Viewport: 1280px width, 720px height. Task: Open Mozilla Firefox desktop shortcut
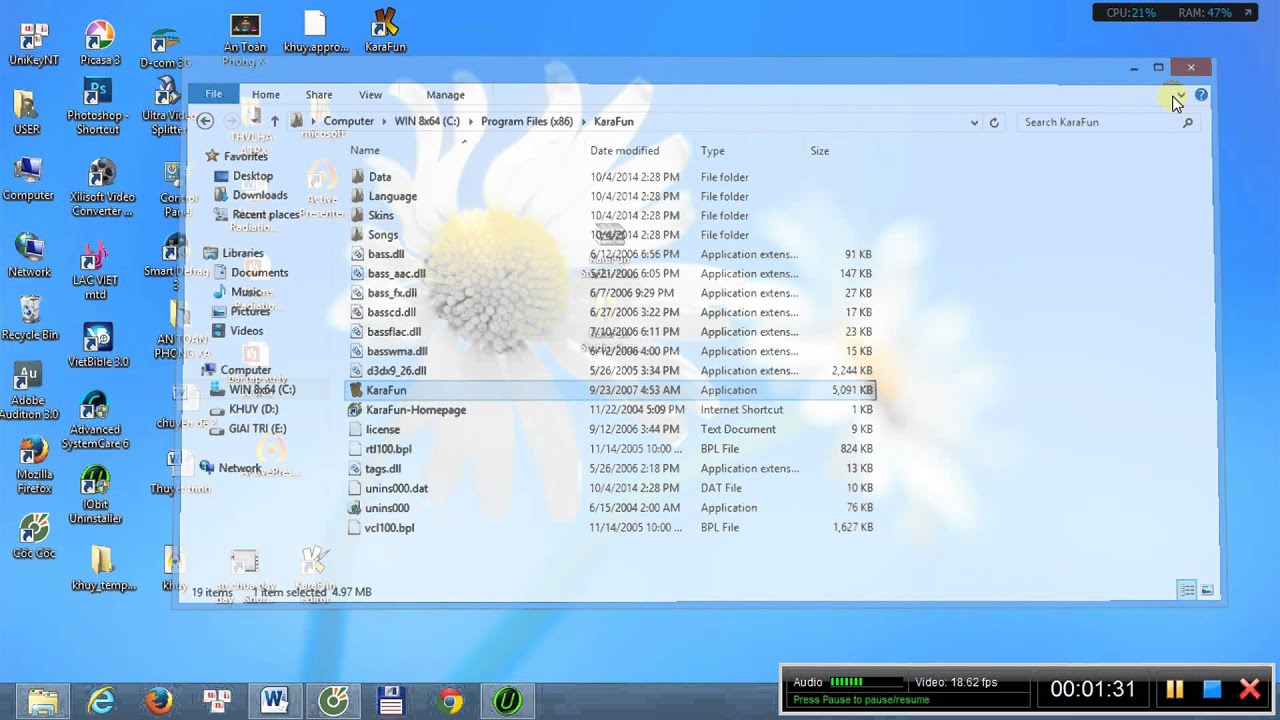[x=33, y=466]
